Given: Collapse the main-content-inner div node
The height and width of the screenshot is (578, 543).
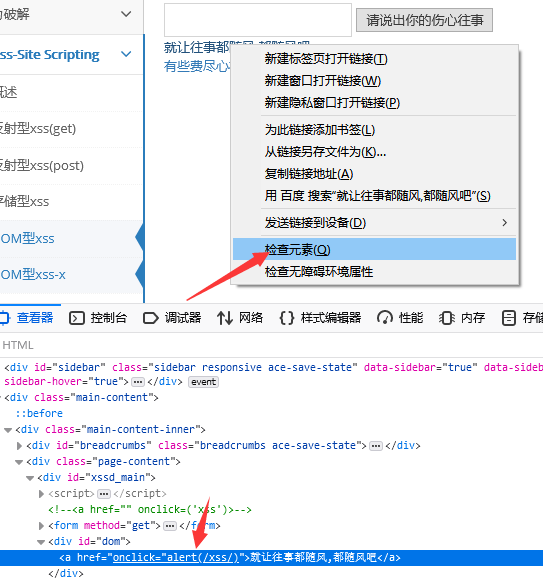Looking at the screenshot, I should click(8, 430).
